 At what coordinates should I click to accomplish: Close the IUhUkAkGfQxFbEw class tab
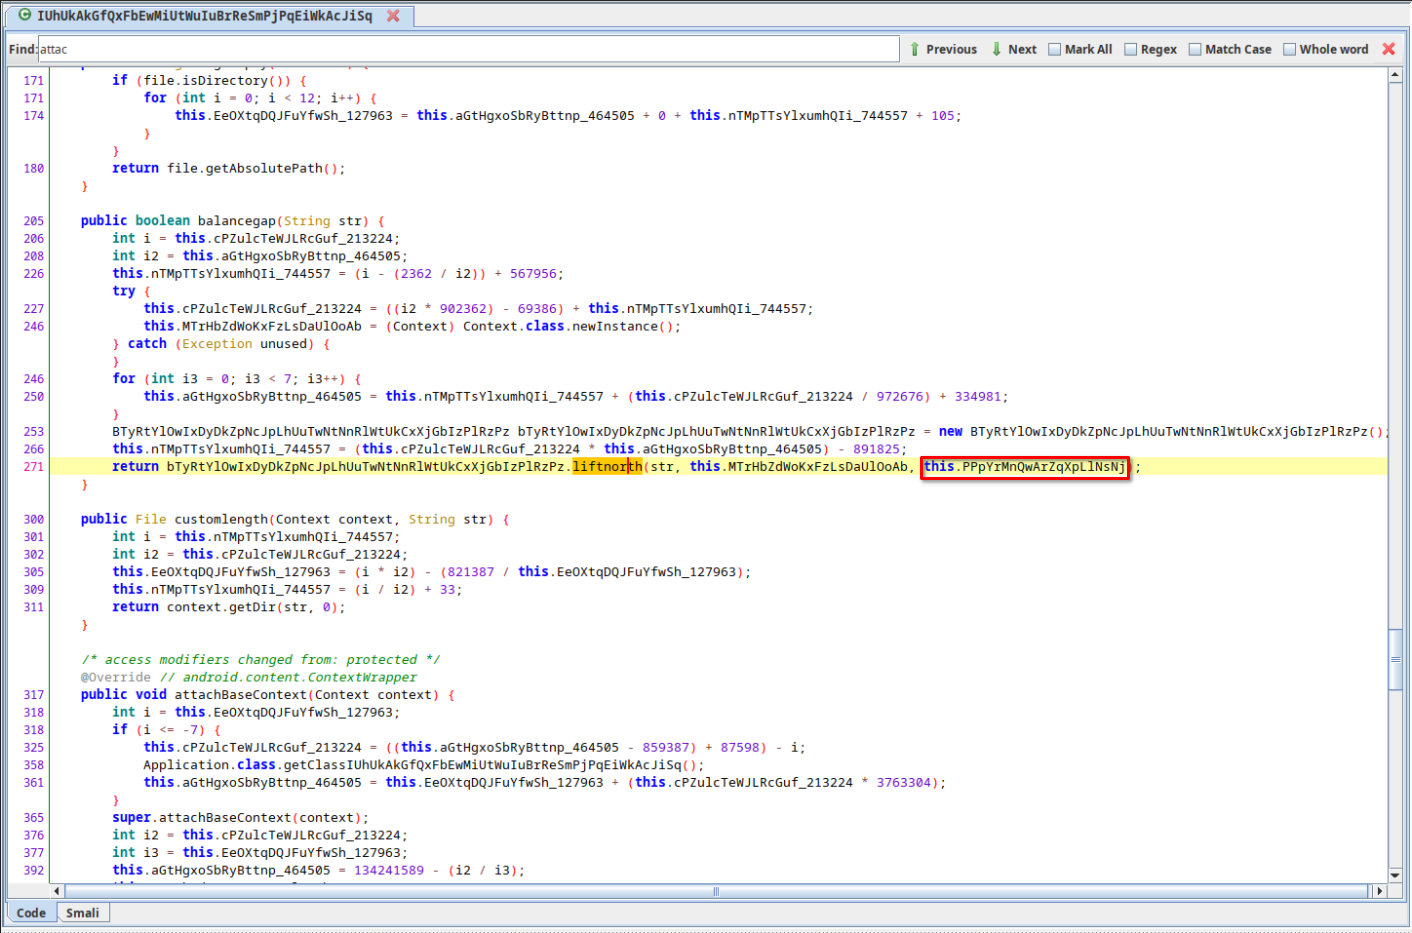pyautogui.click(x=393, y=16)
